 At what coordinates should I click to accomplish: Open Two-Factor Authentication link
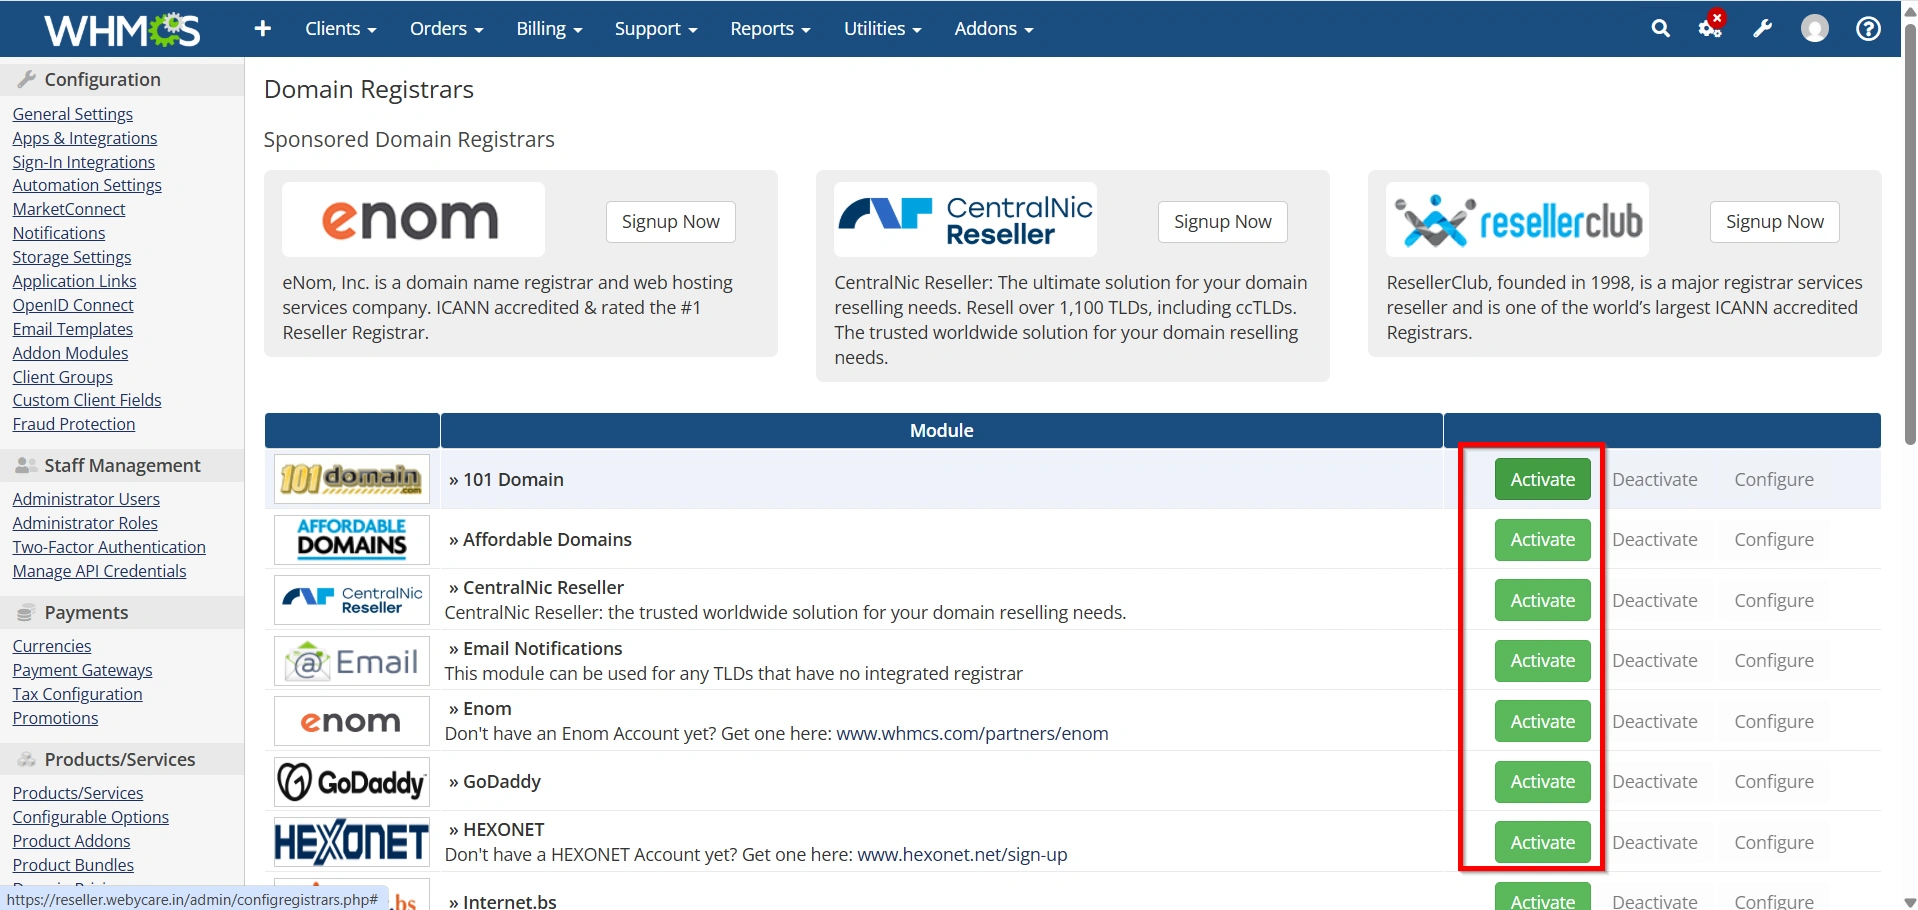pos(109,547)
